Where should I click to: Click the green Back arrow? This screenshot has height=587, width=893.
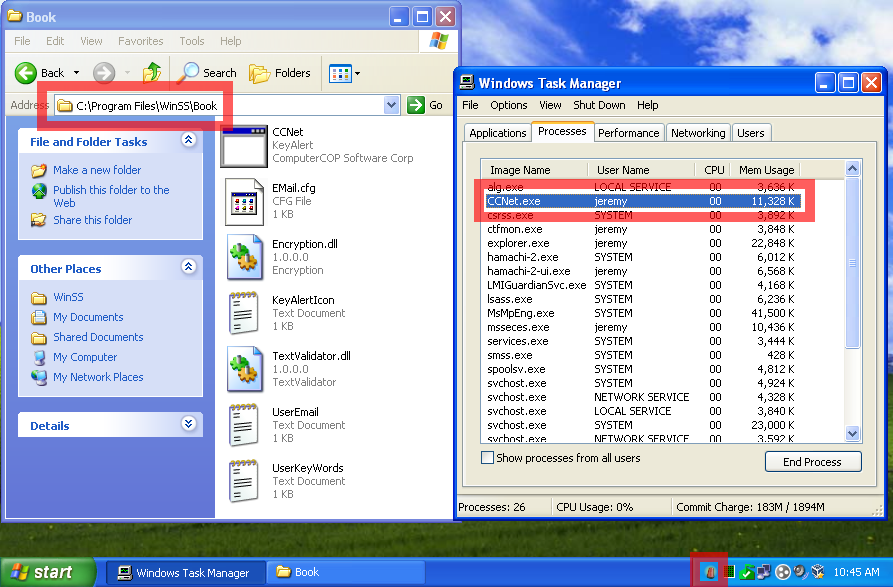(27, 72)
